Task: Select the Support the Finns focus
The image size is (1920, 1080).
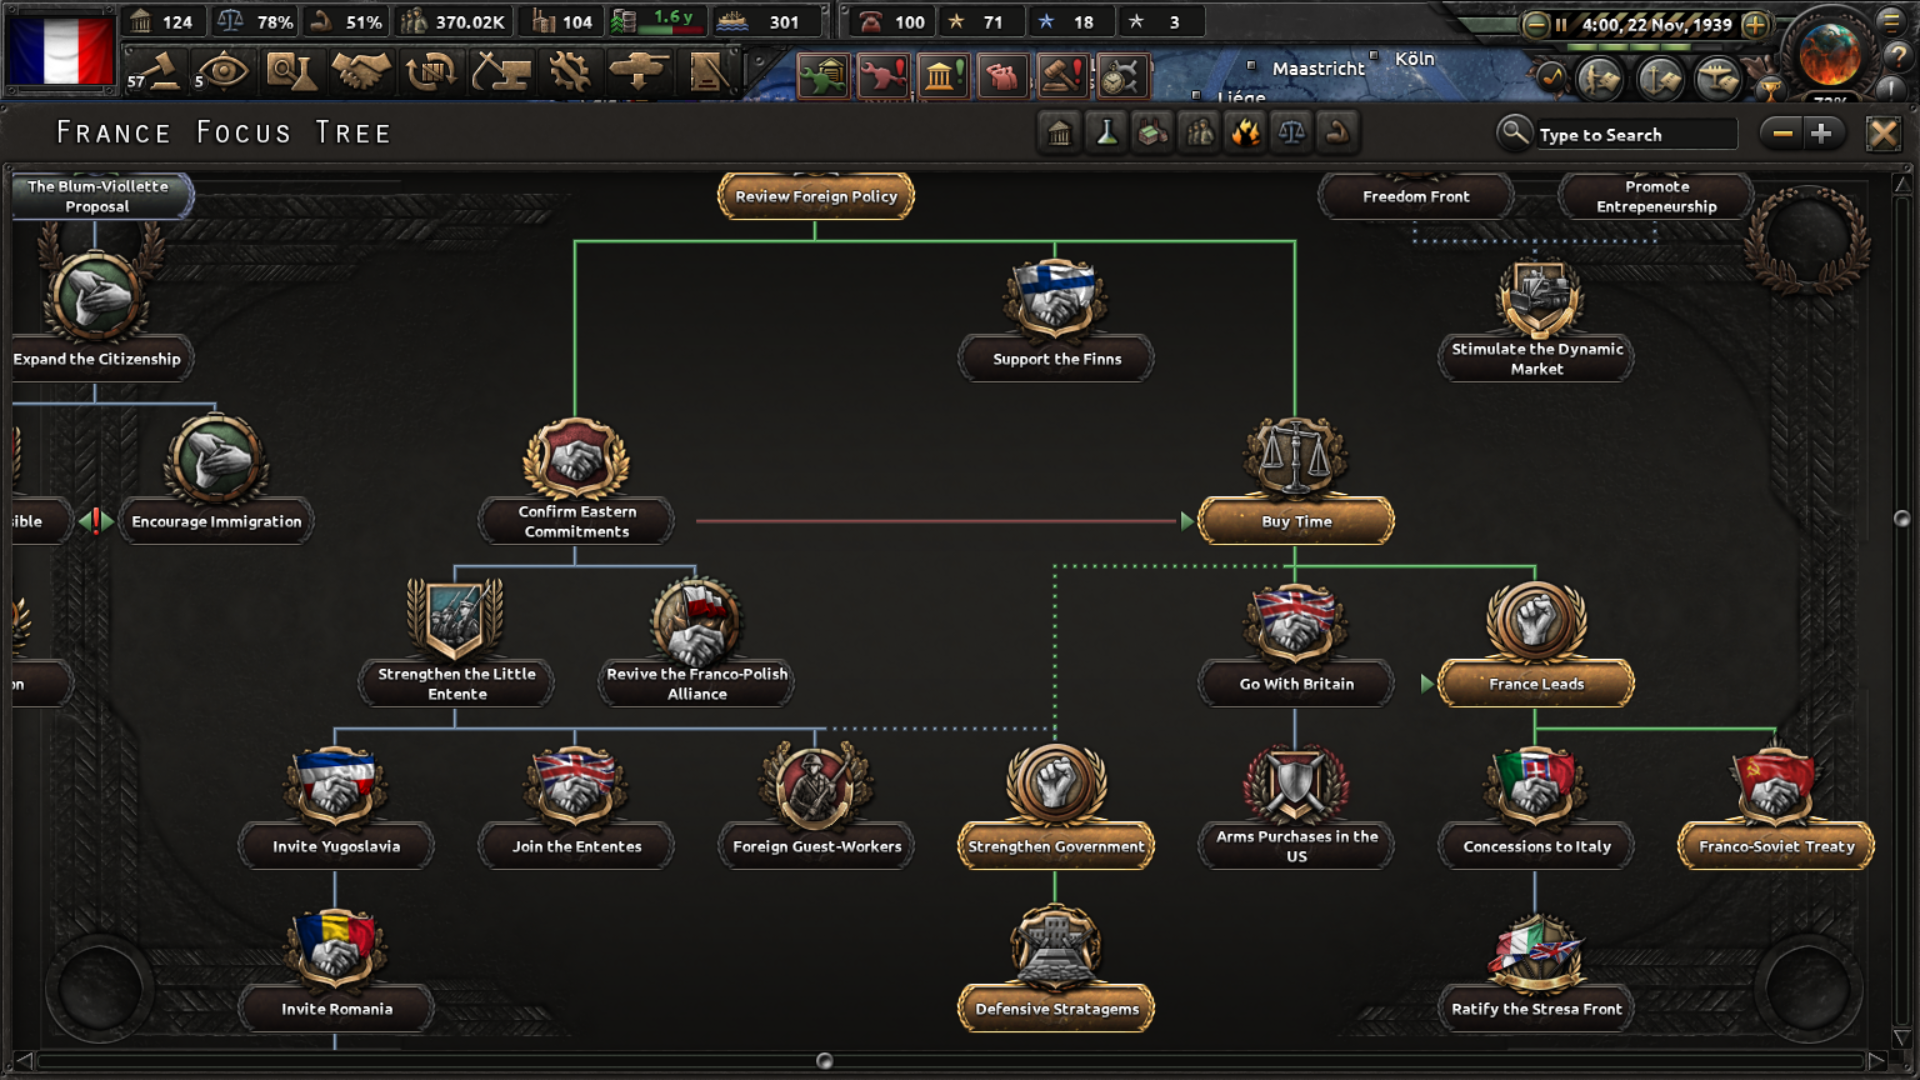Action: (1056, 359)
